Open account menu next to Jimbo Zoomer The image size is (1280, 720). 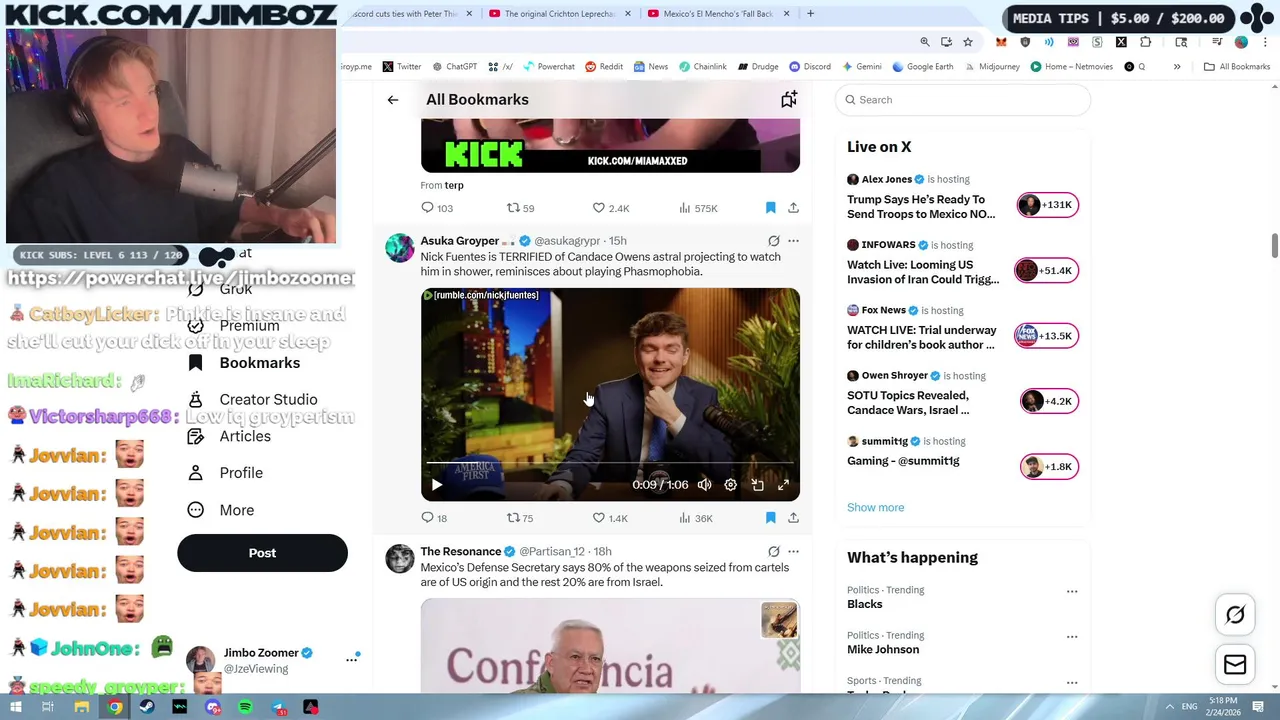point(352,660)
